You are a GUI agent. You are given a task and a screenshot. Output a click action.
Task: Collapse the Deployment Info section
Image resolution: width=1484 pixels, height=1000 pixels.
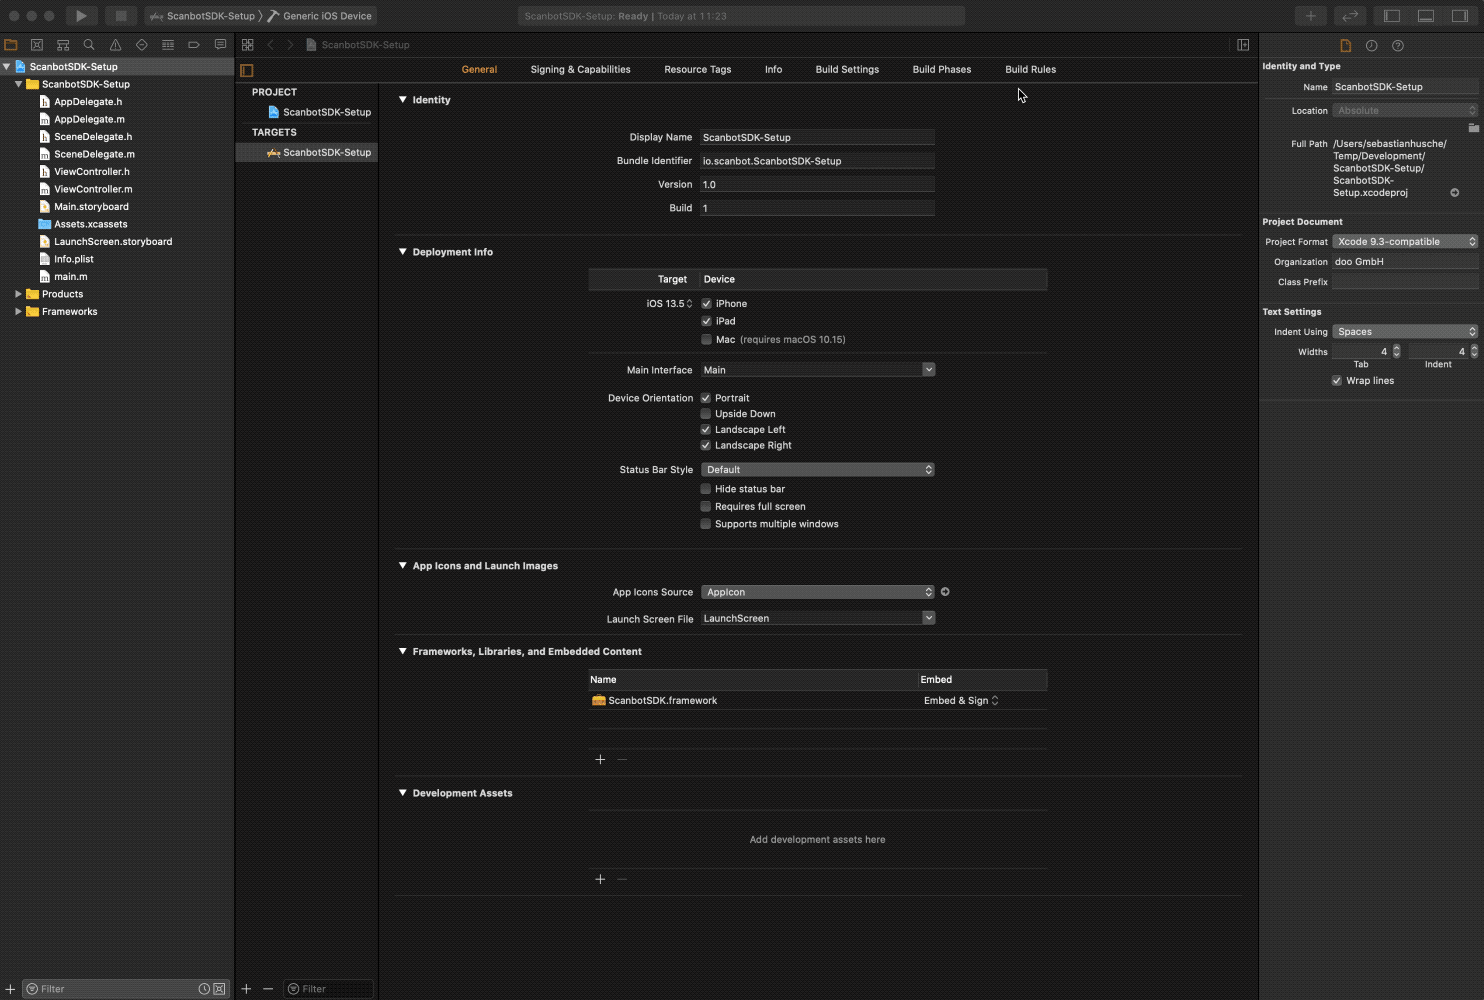tap(402, 251)
